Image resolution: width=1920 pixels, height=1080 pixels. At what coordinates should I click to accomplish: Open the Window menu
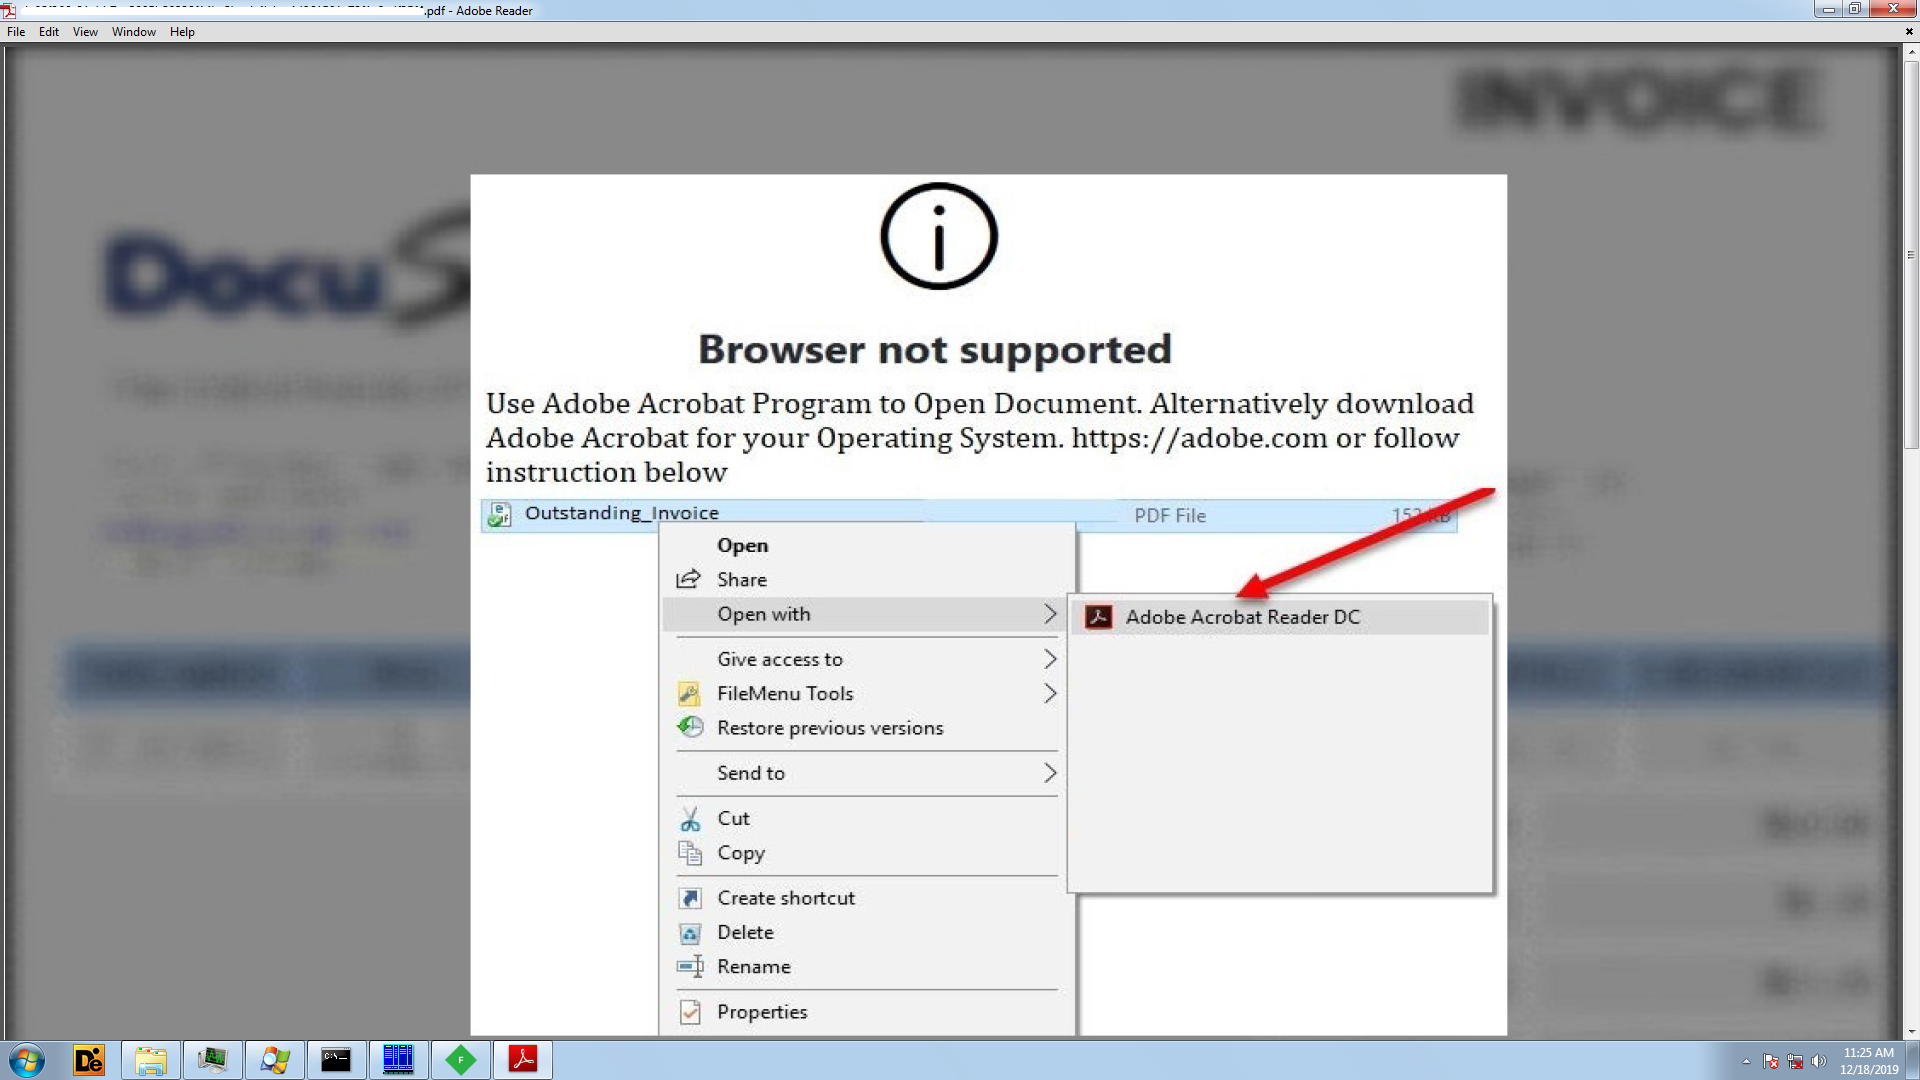click(133, 32)
